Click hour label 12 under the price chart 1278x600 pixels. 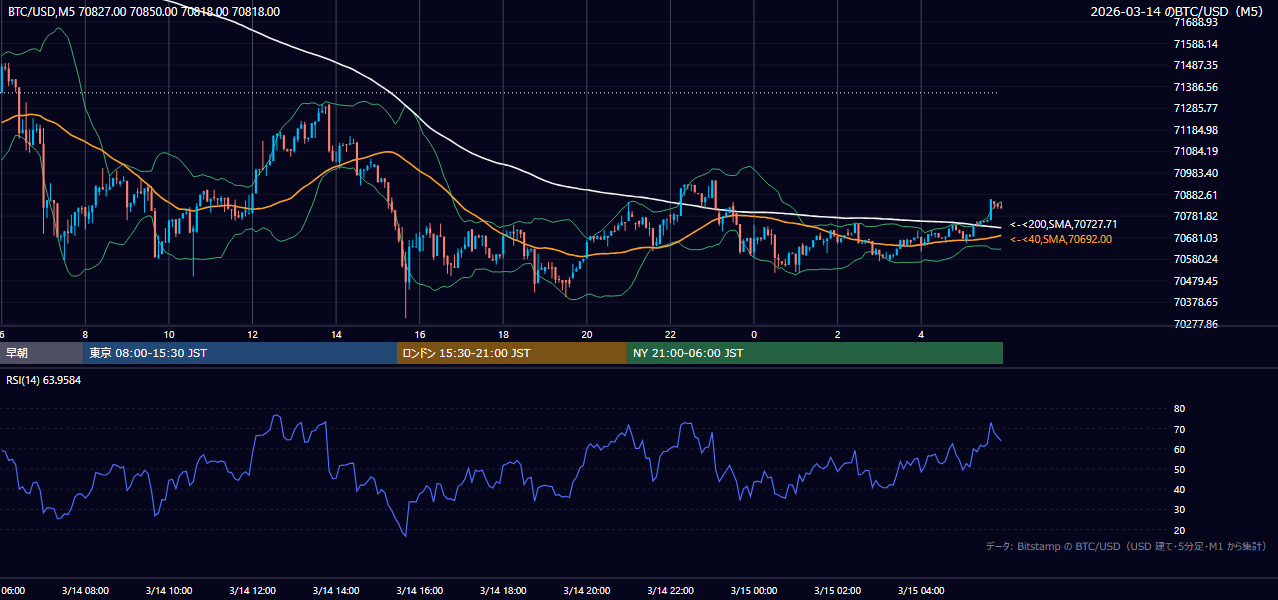point(252,335)
